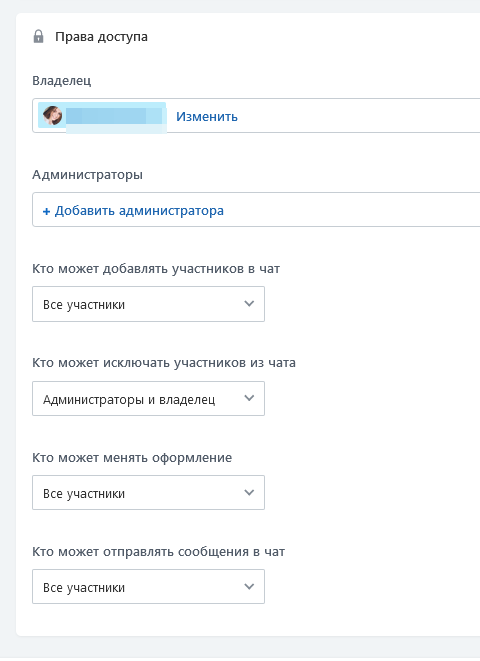Click the plus sign before Добавить администратора
480x661 pixels.
(x=46, y=211)
